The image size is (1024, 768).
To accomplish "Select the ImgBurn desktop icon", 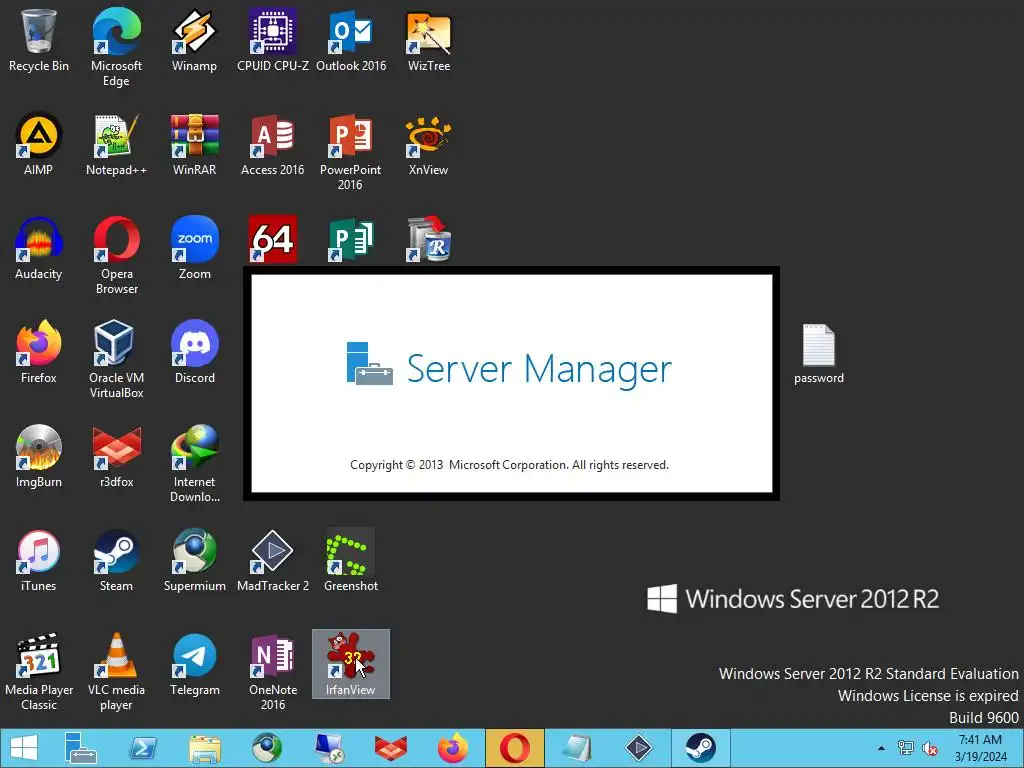I will point(39,456).
